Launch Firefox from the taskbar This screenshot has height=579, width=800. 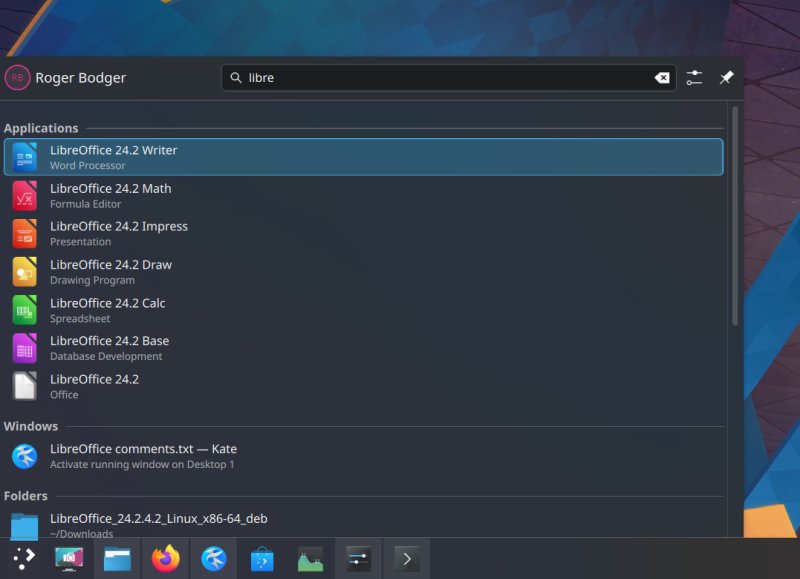(x=165, y=558)
